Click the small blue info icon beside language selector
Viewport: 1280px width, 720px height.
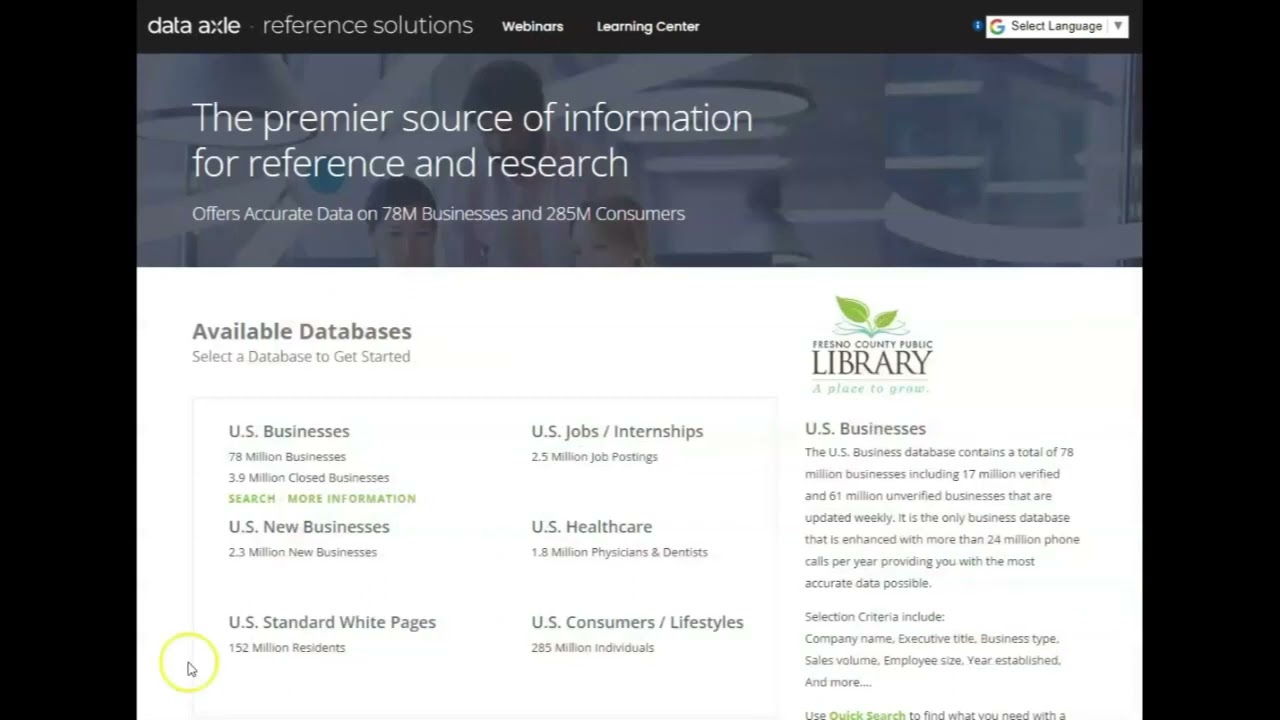[x=977, y=26]
